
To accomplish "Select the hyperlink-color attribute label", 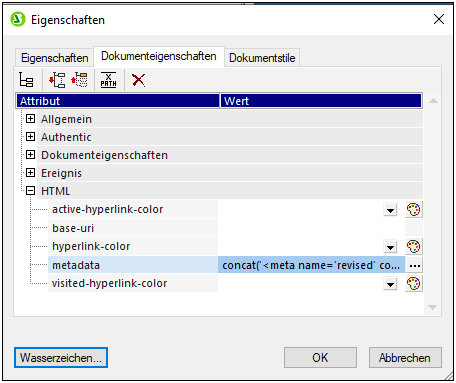I will [91, 247].
